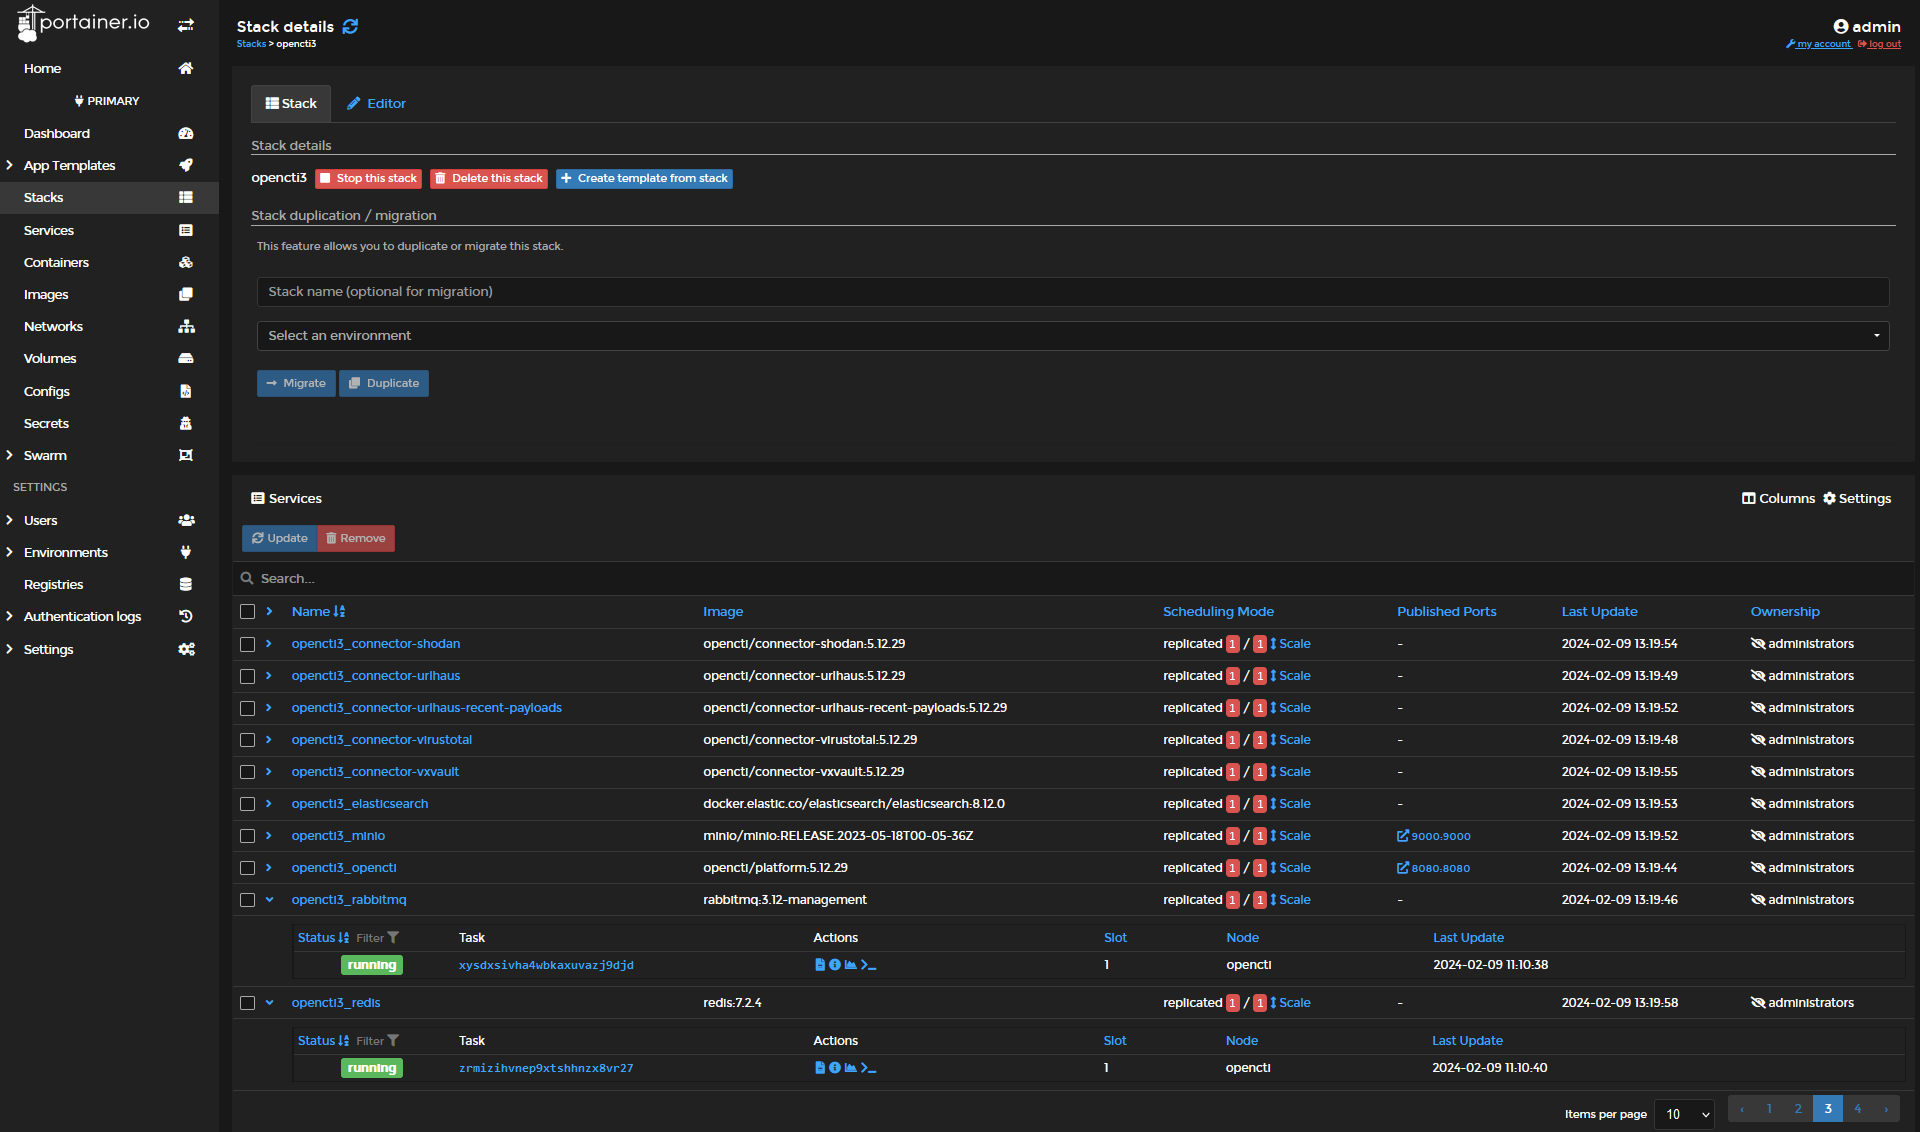1920x1132 pixels.
Task: Check the opencti3_connector-shodan service checkbox
Action: click(248, 644)
